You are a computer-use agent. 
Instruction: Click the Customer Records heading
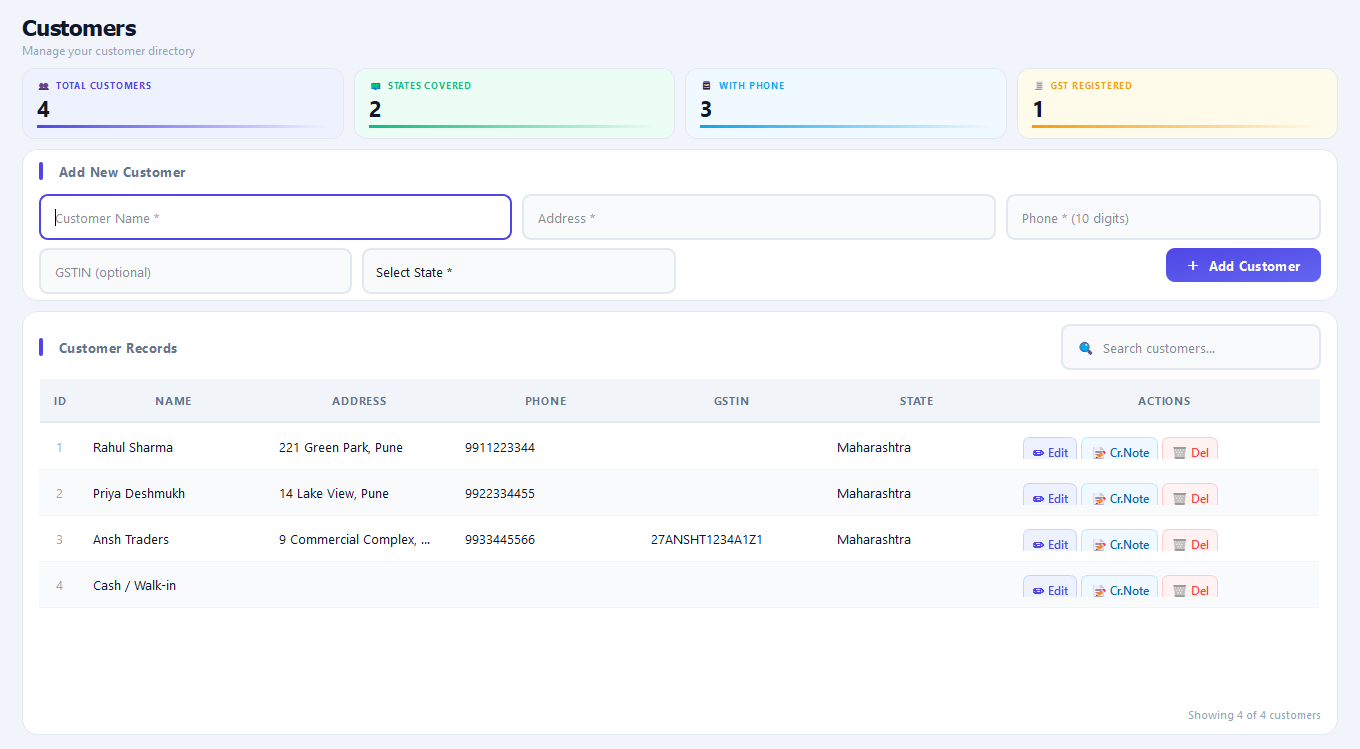(x=118, y=348)
